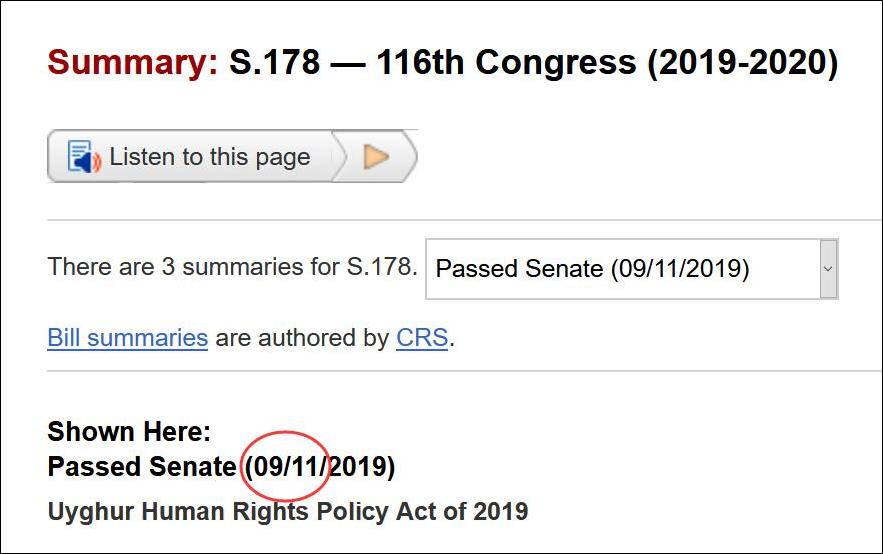Viewport: 883px width, 554px height.
Task: Click the red Summary heading
Action: click(132, 63)
